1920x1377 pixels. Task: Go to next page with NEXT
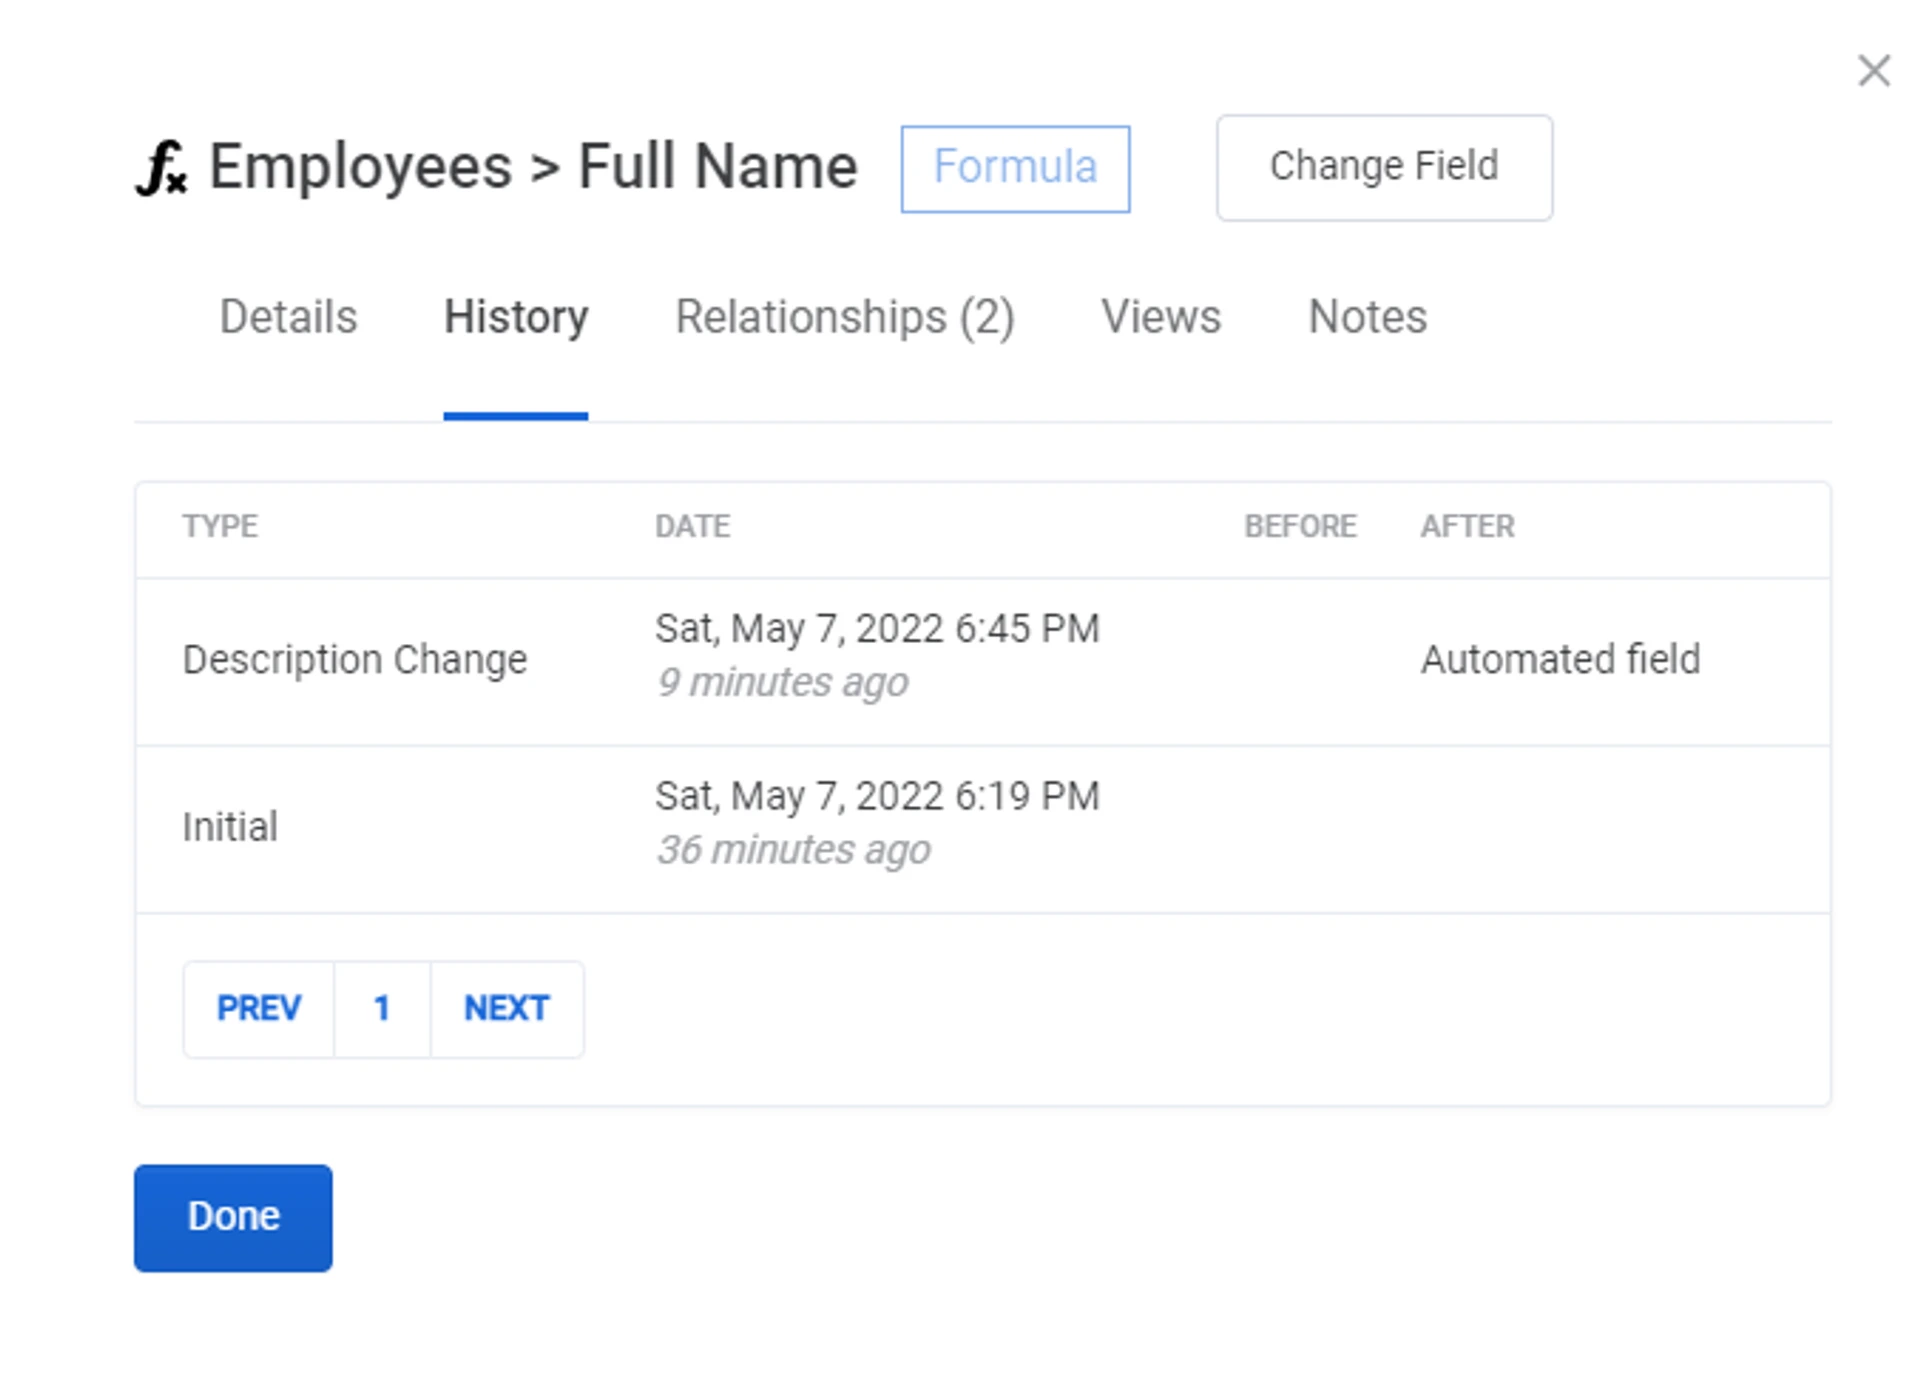(x=506, y=1008)
